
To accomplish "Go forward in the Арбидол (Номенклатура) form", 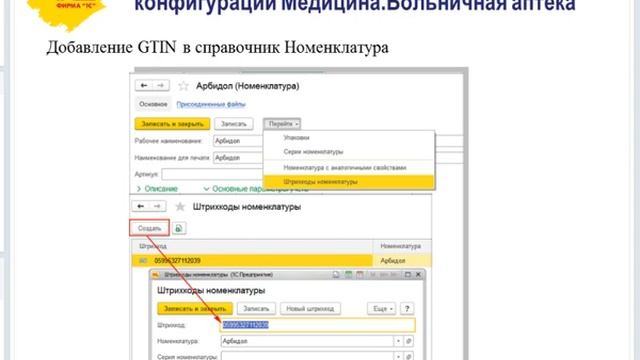I will point(161,86).
